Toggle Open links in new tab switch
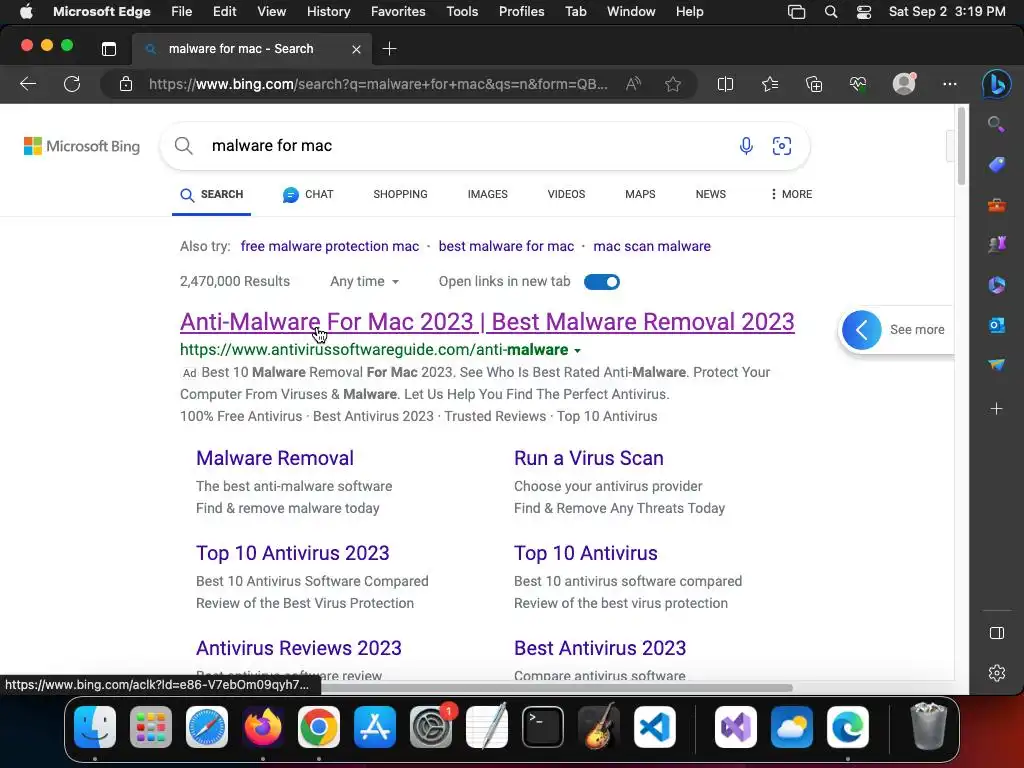This screenshot has height=768, width=1024. pos(601,281)
